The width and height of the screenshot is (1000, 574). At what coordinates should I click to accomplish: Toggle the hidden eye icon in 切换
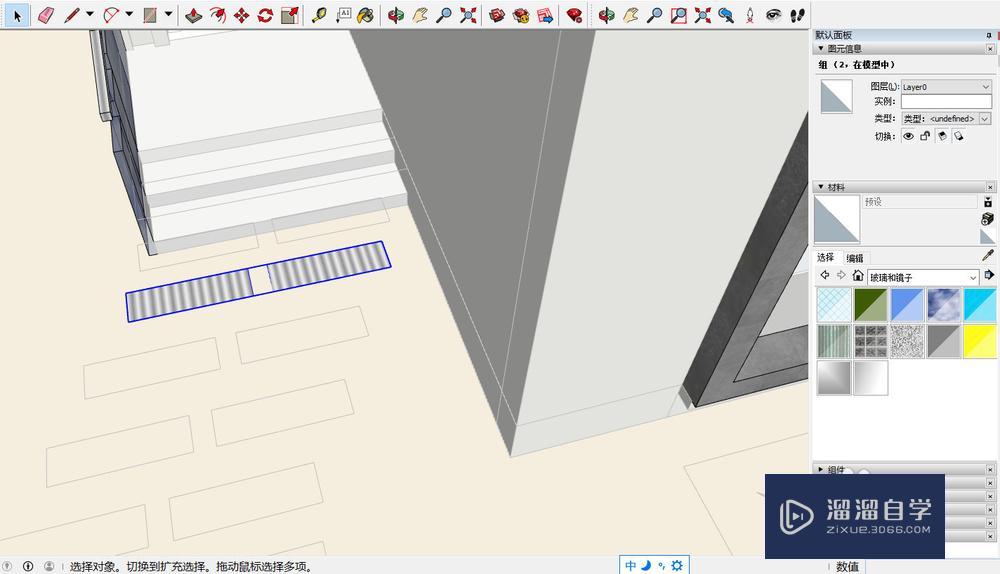point(908,136)
